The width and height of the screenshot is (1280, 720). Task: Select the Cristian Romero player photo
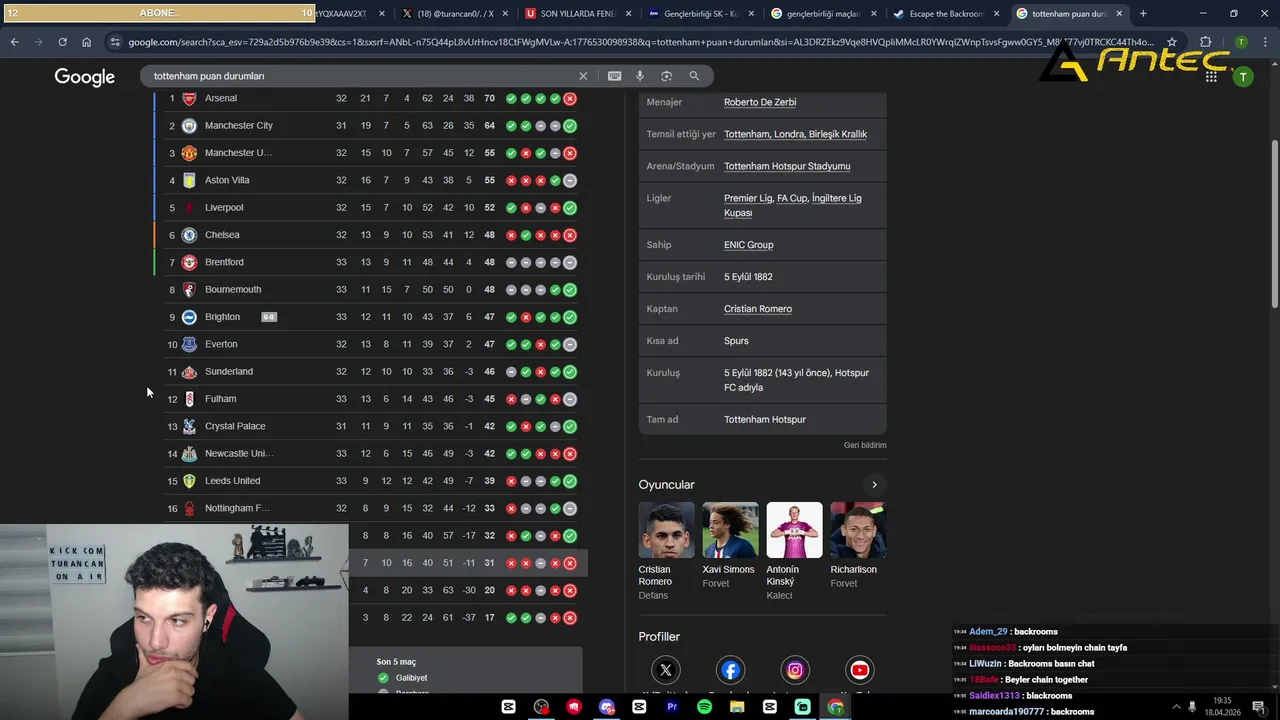click(667, 530)
